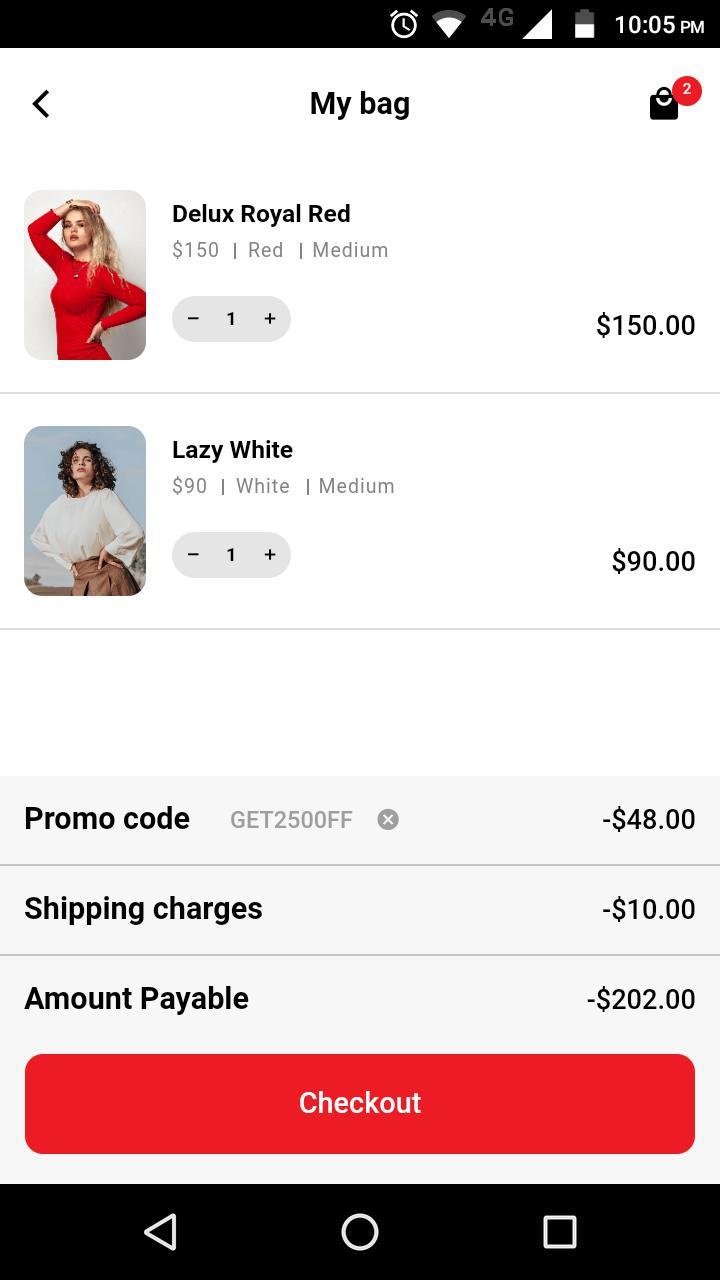Increase quantity of Lazy White
This screenshot has height=1280, width=720.
coord(269,555)
